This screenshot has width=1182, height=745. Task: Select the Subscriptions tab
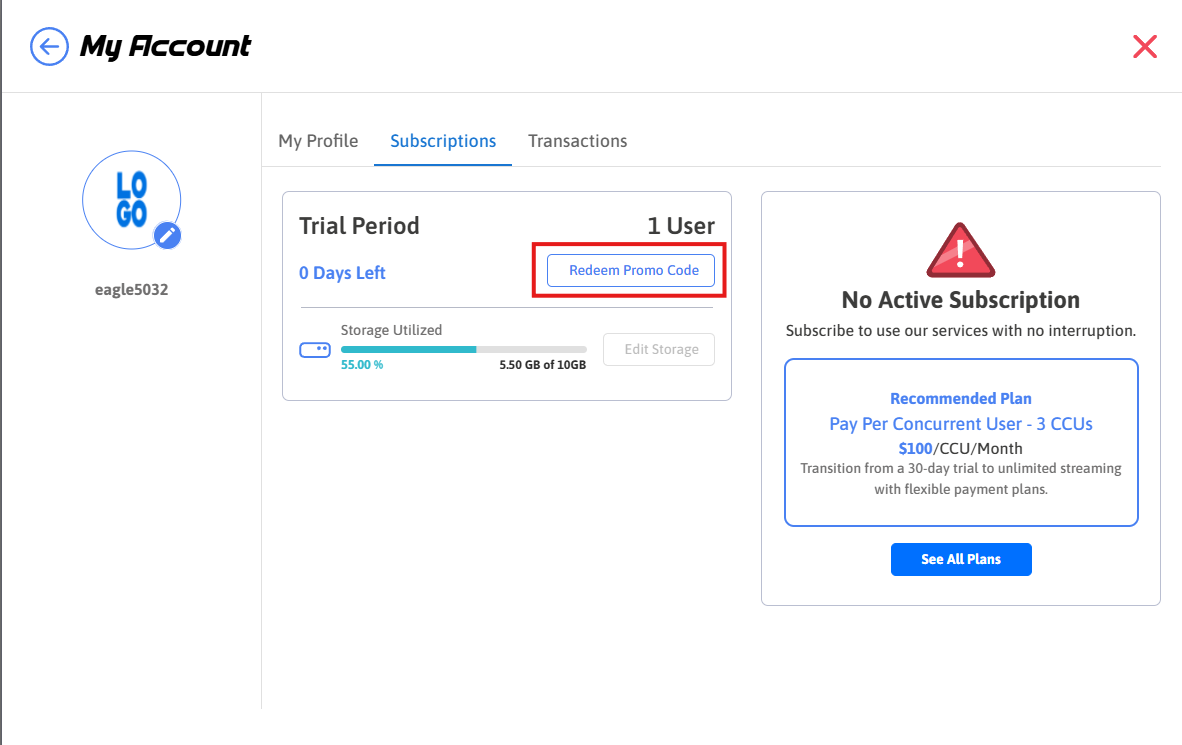click(x=443, y=141)
